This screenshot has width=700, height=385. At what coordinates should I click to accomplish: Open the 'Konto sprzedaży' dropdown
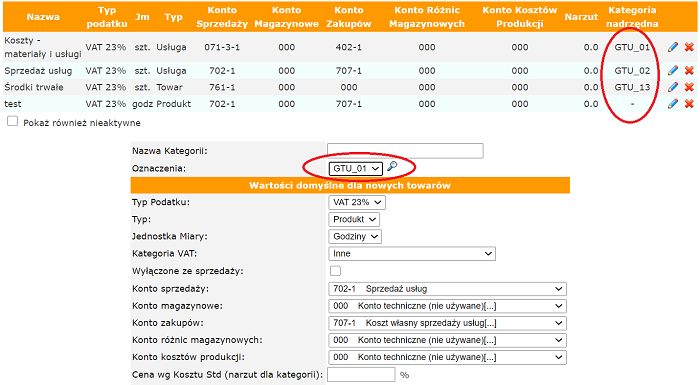[447, 289]
